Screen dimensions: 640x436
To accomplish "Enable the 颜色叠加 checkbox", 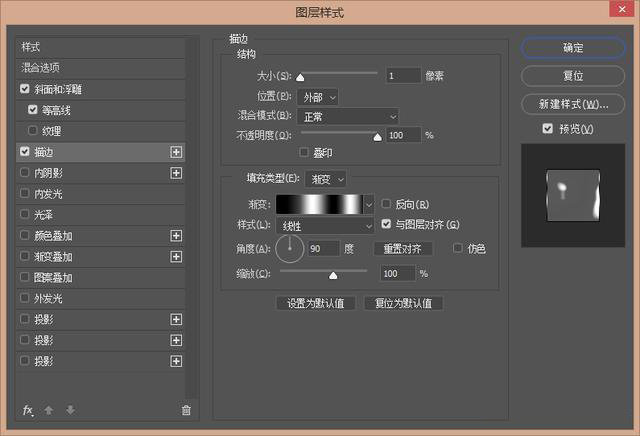I will click(x=24, y=235).
